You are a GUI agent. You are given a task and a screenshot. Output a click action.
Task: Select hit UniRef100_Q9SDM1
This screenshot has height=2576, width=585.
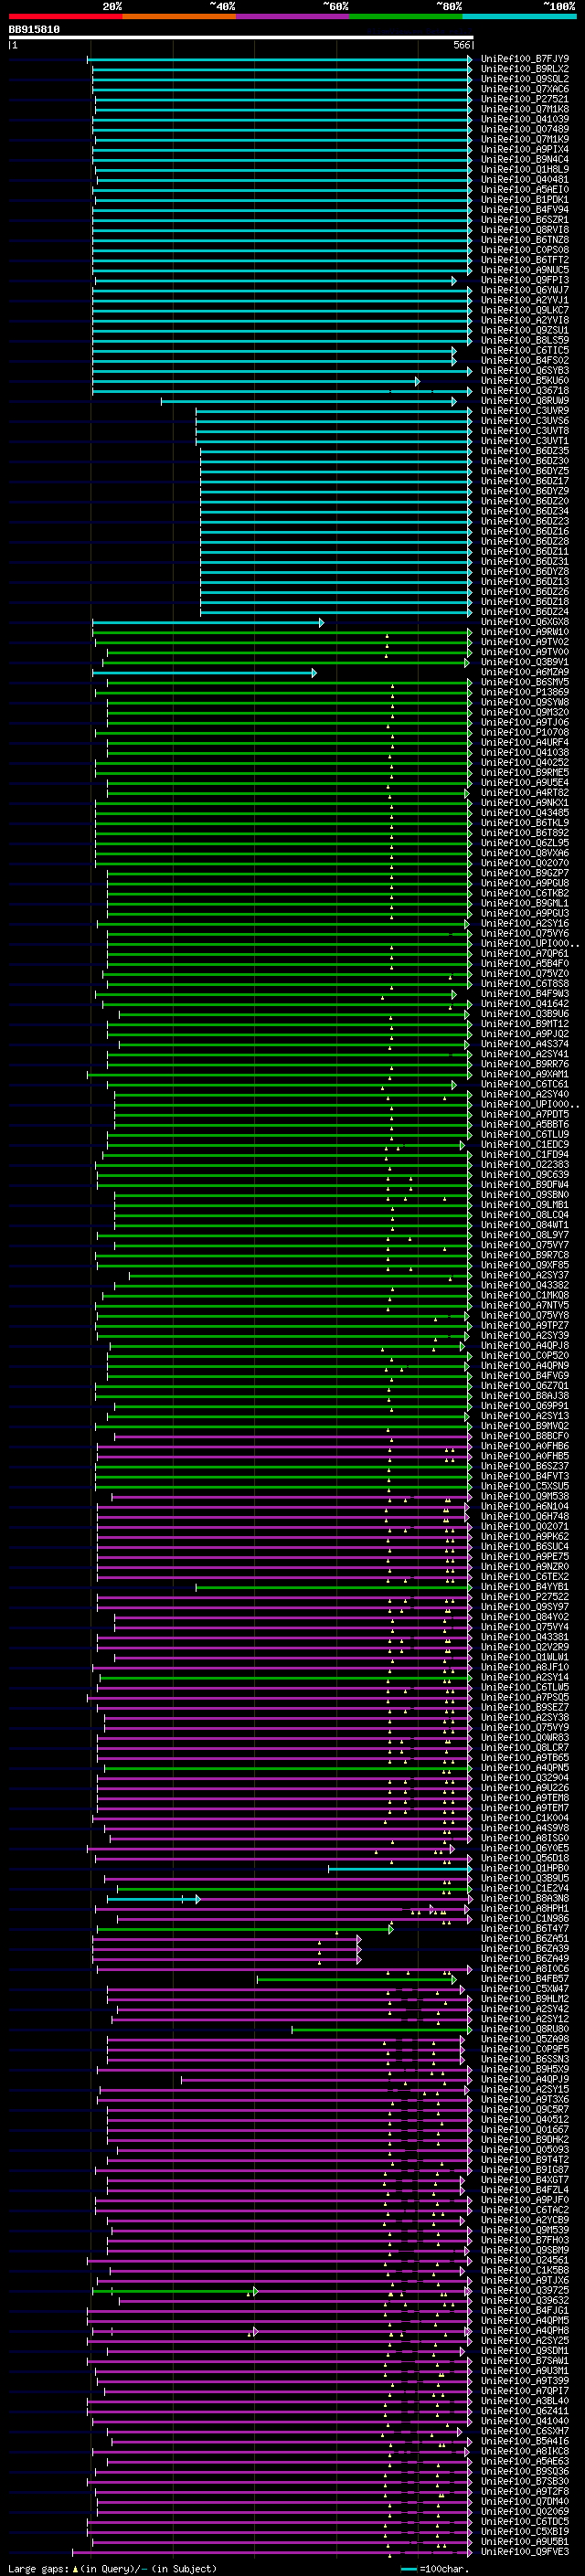525,2351
